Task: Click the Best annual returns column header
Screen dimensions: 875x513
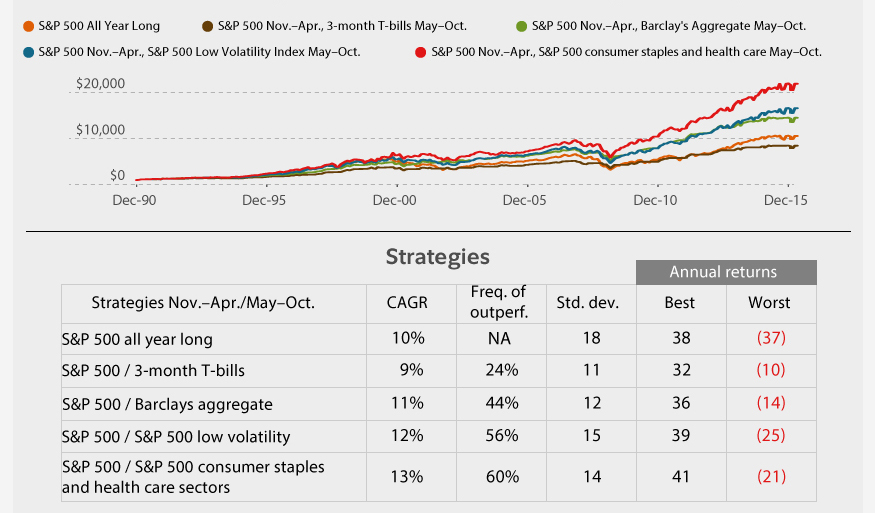Action: [680, 302]
